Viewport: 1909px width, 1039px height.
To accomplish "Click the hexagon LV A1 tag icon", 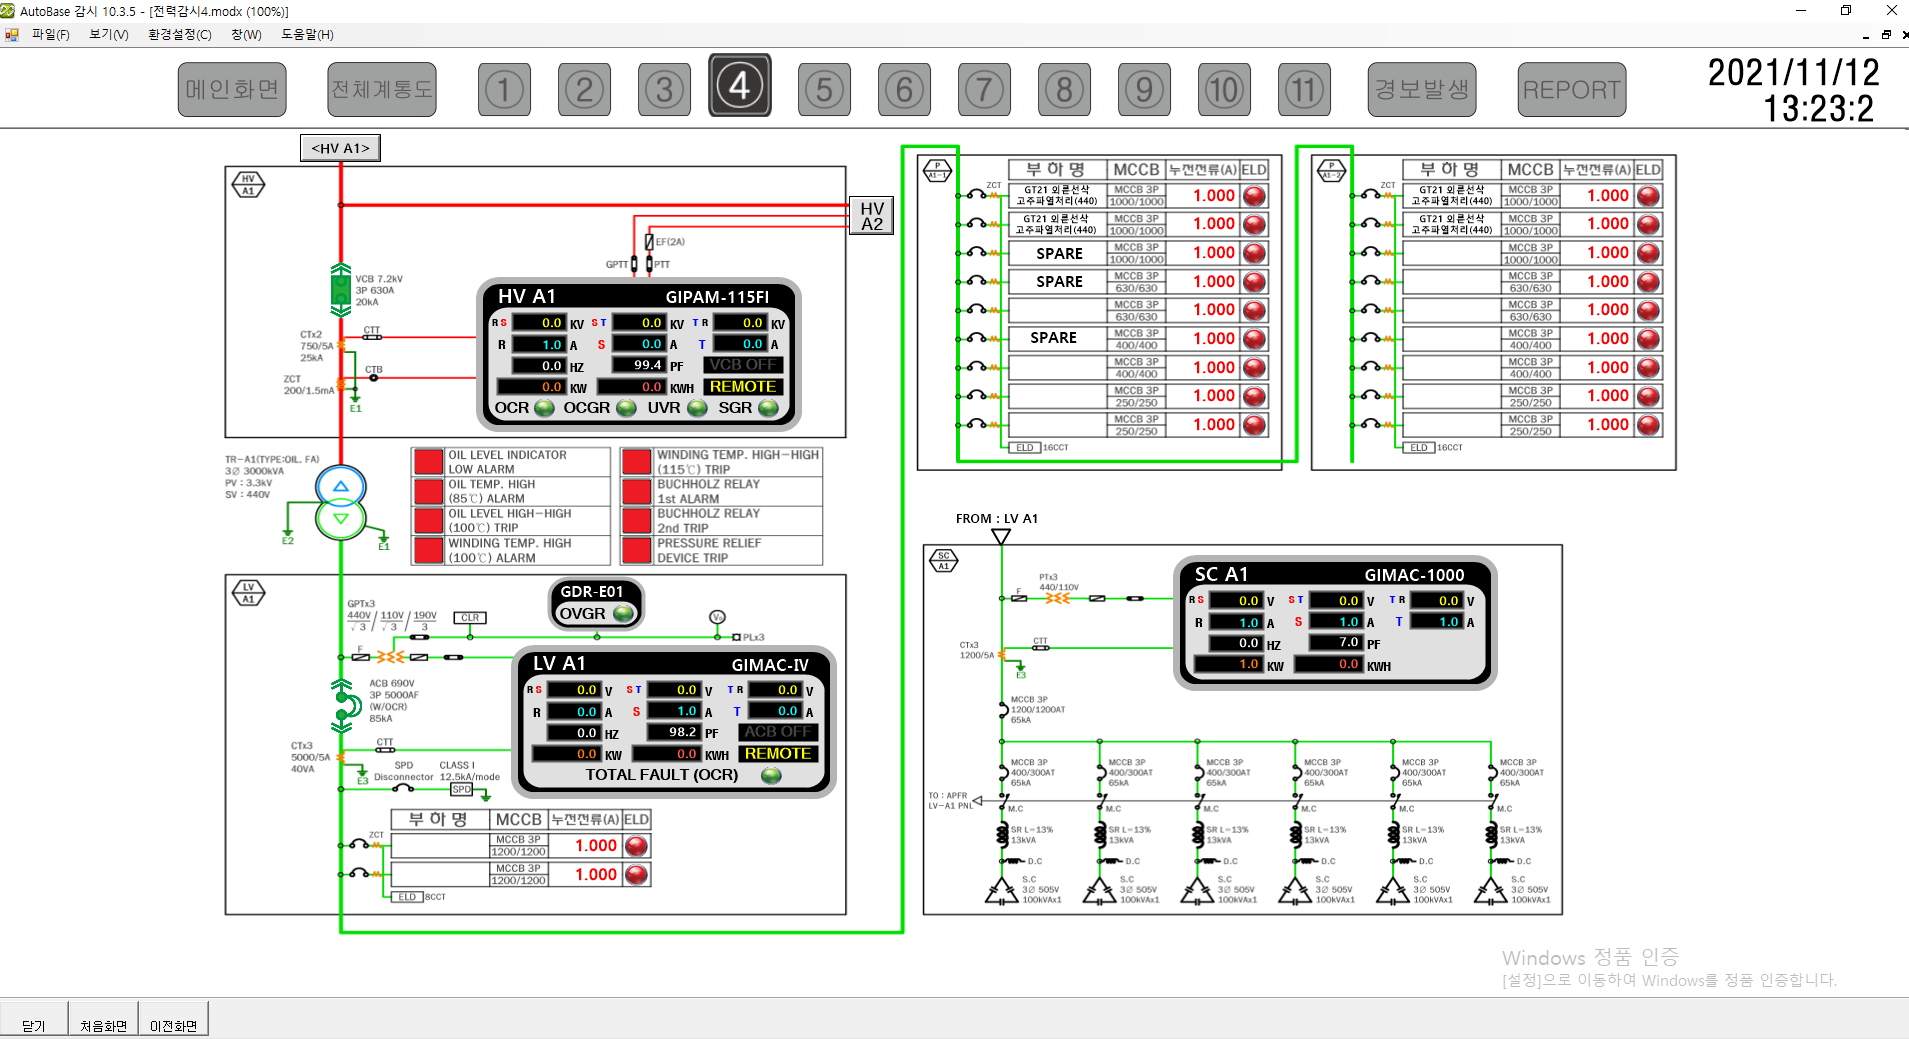I will pos(248,593).
